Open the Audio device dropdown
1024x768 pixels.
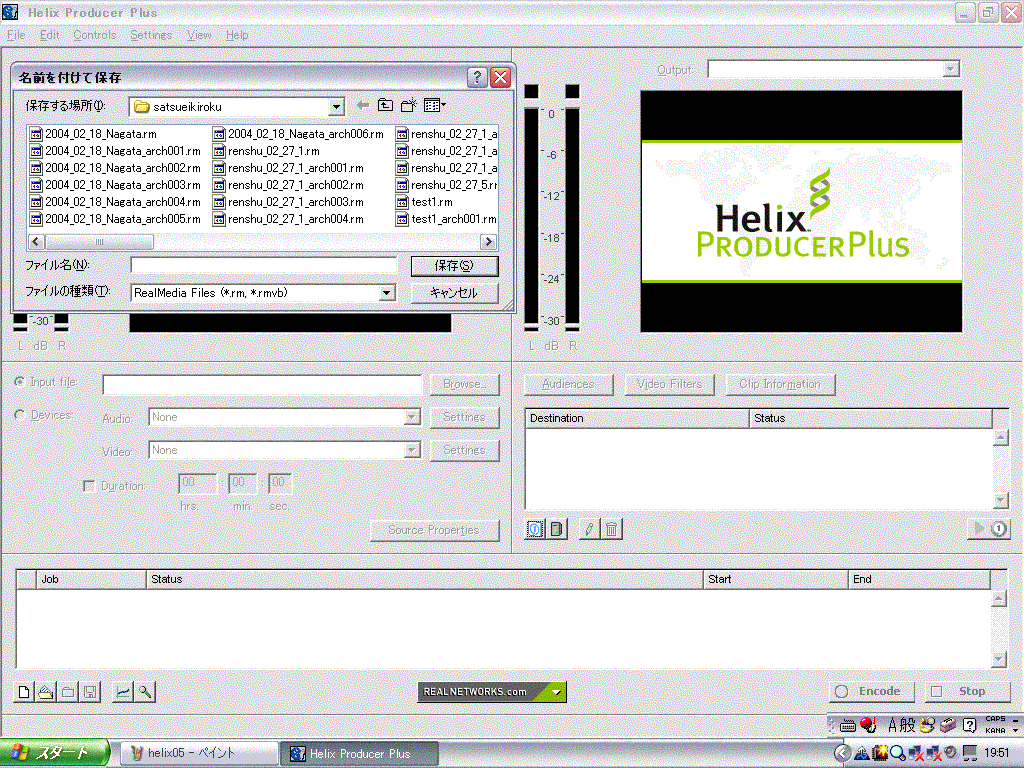pos(412,417)
